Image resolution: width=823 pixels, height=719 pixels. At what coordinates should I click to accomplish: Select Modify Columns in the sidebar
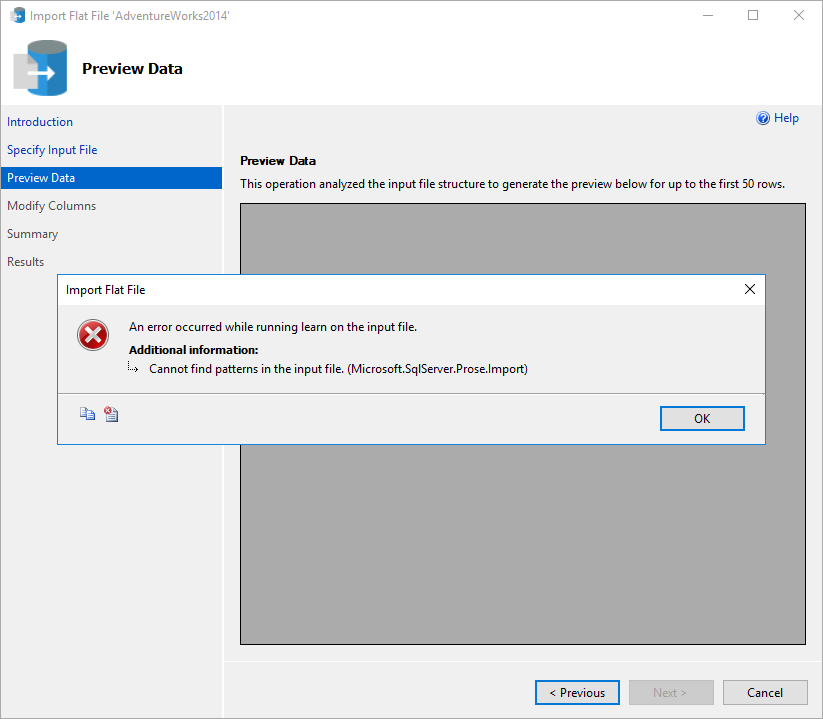(52, 206)
